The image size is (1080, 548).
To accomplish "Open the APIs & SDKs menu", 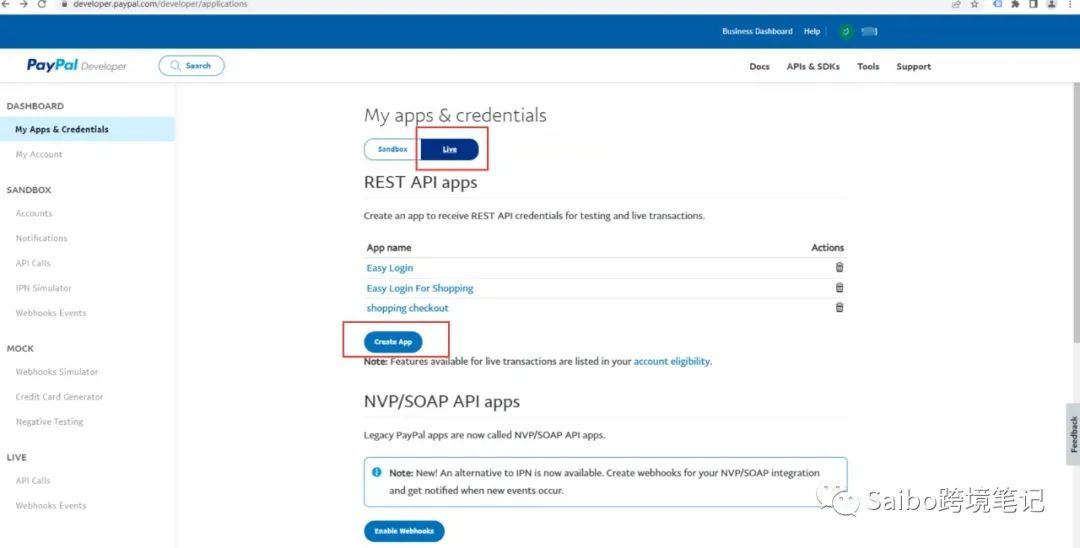I will [813, 67].
